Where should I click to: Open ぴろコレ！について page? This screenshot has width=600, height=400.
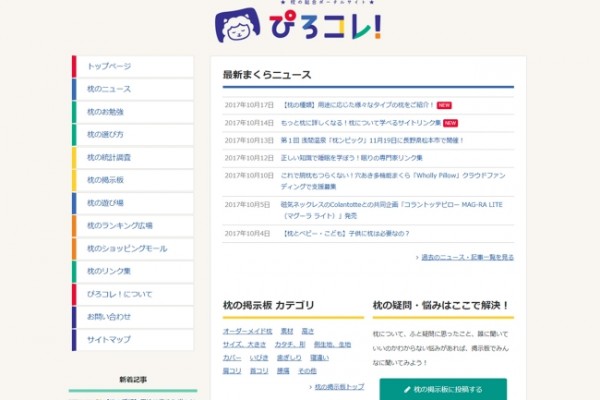coord(133,294)
